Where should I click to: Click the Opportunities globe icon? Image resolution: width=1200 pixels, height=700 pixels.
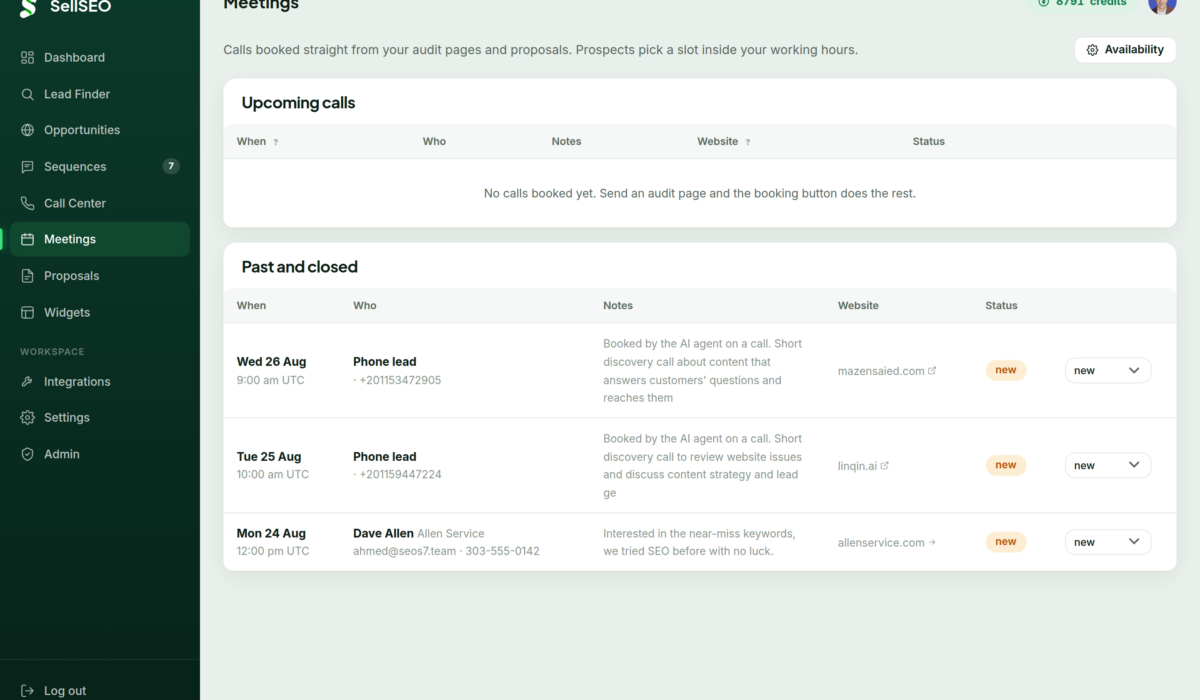coord(27,130)
